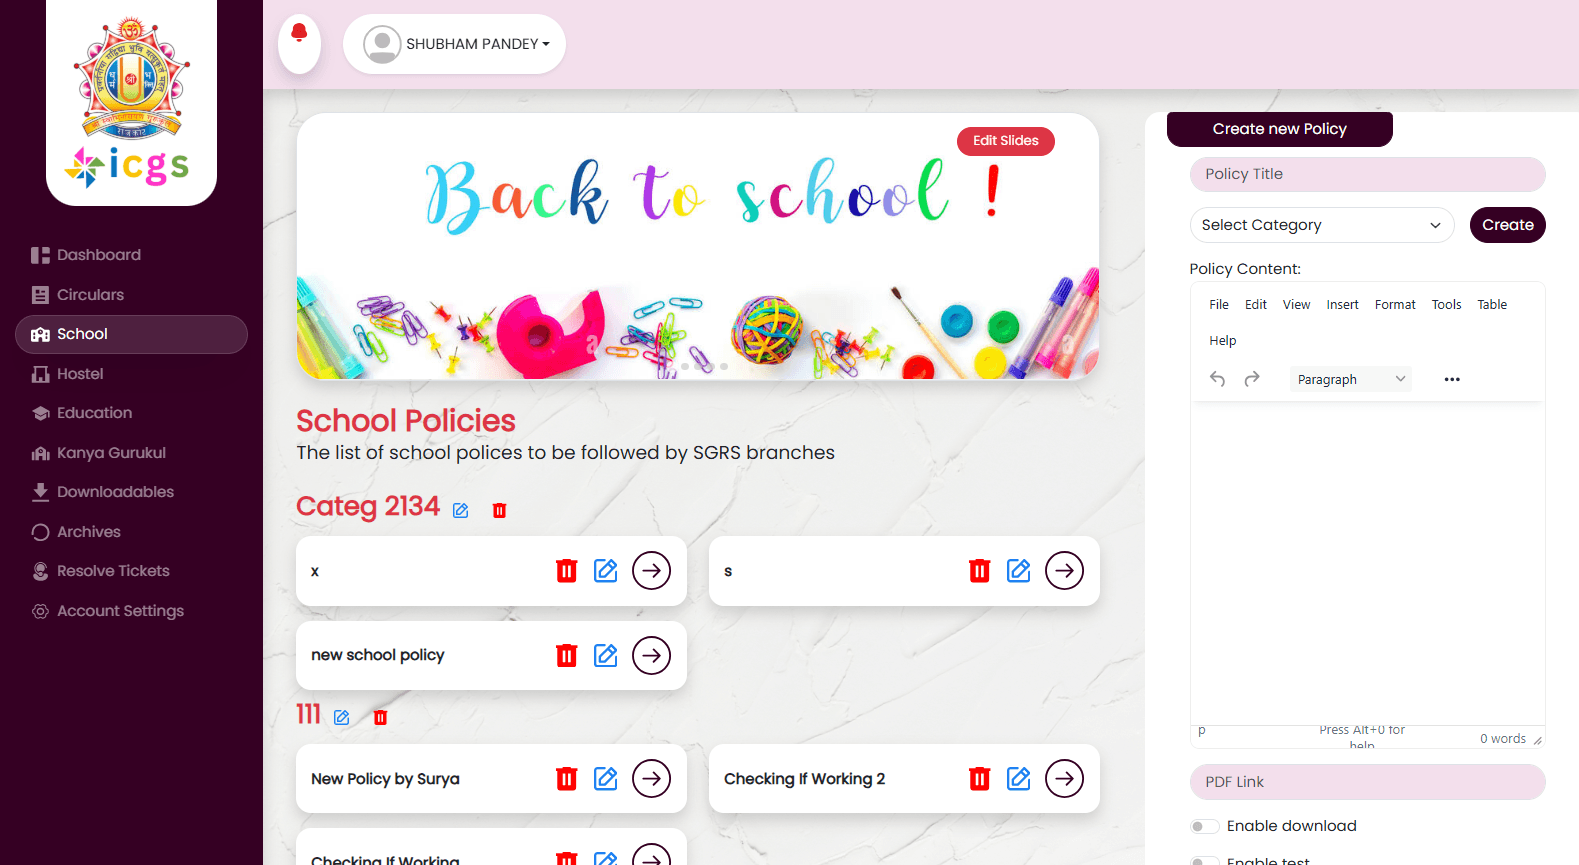Expand the Paragraph style dropdown
The image size is (1579, 865).
tap(1351, 379)
